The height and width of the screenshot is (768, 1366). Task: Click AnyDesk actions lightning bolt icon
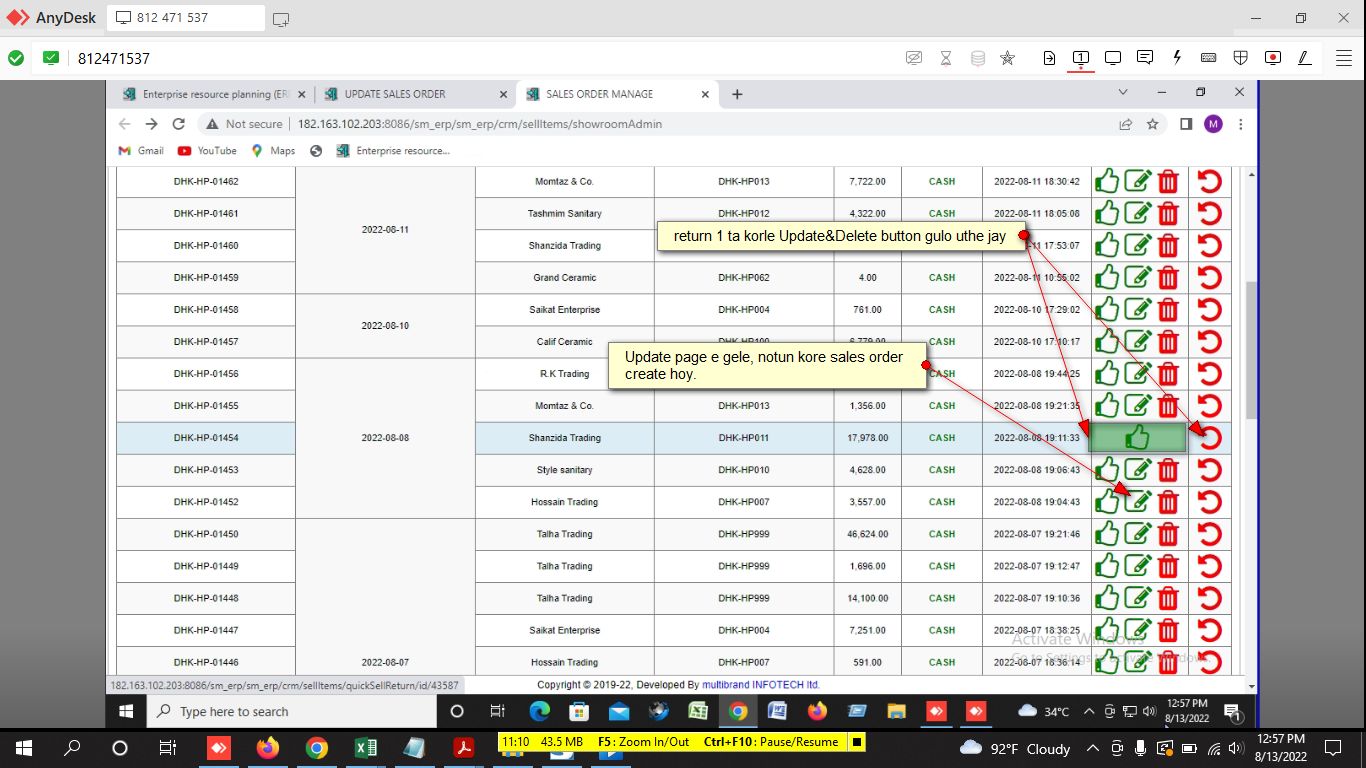click(1177, 58)
